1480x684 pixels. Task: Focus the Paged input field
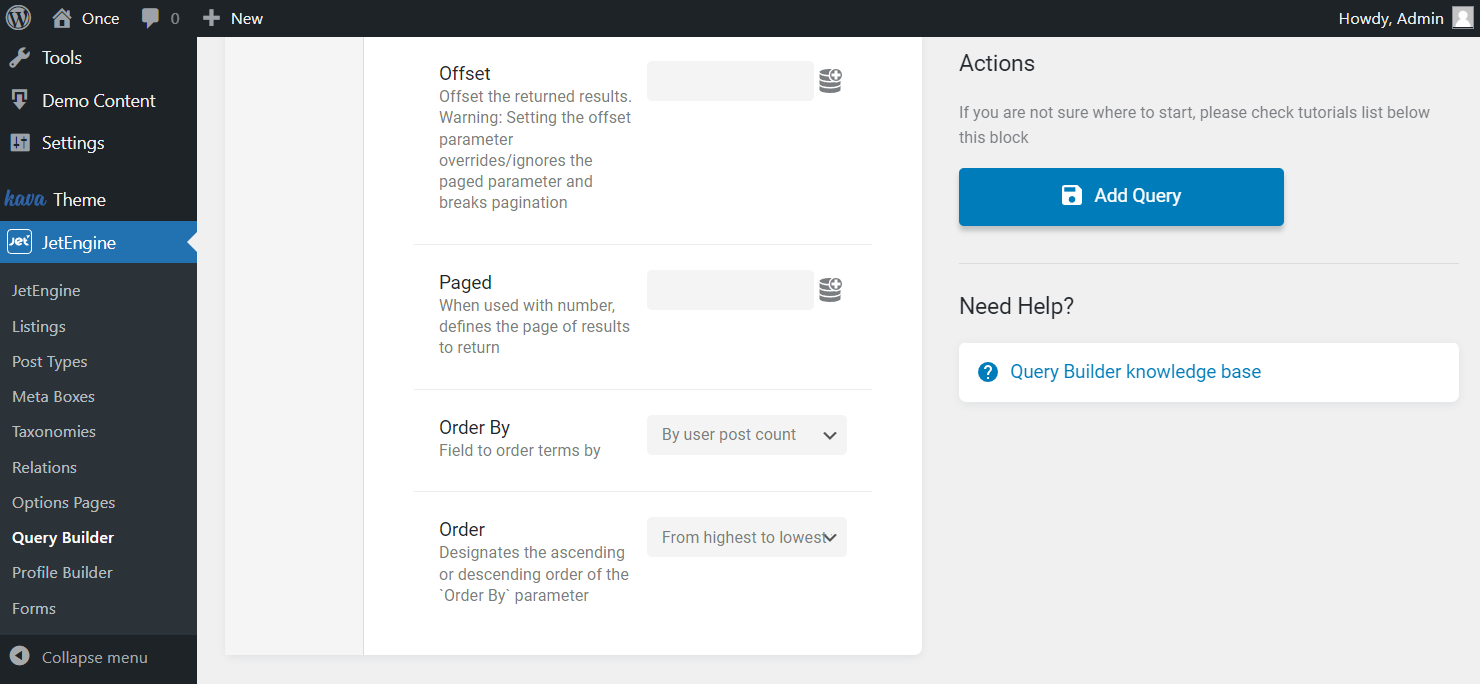[x=730, y=290]
